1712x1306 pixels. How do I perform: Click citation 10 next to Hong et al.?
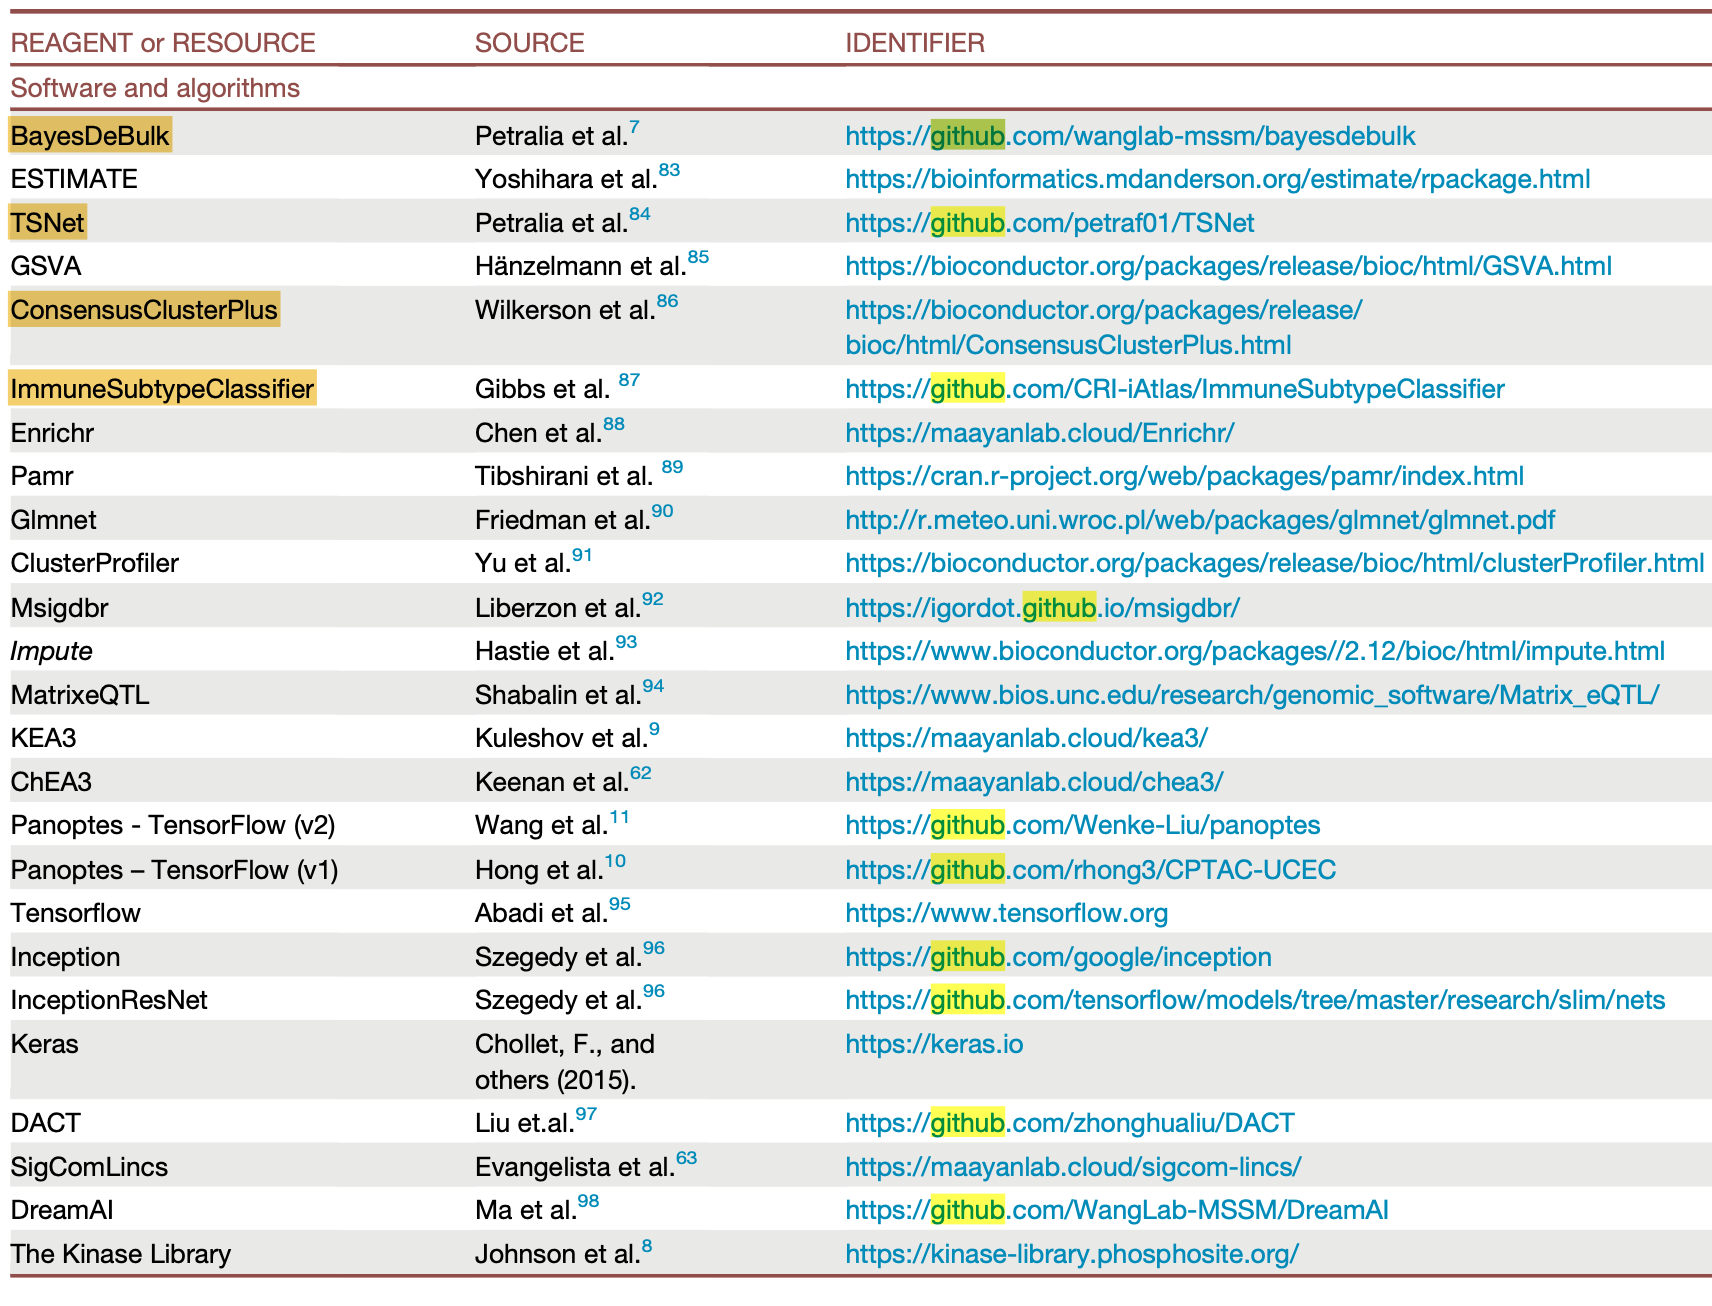pyautogui.click(x=615, y=861)
